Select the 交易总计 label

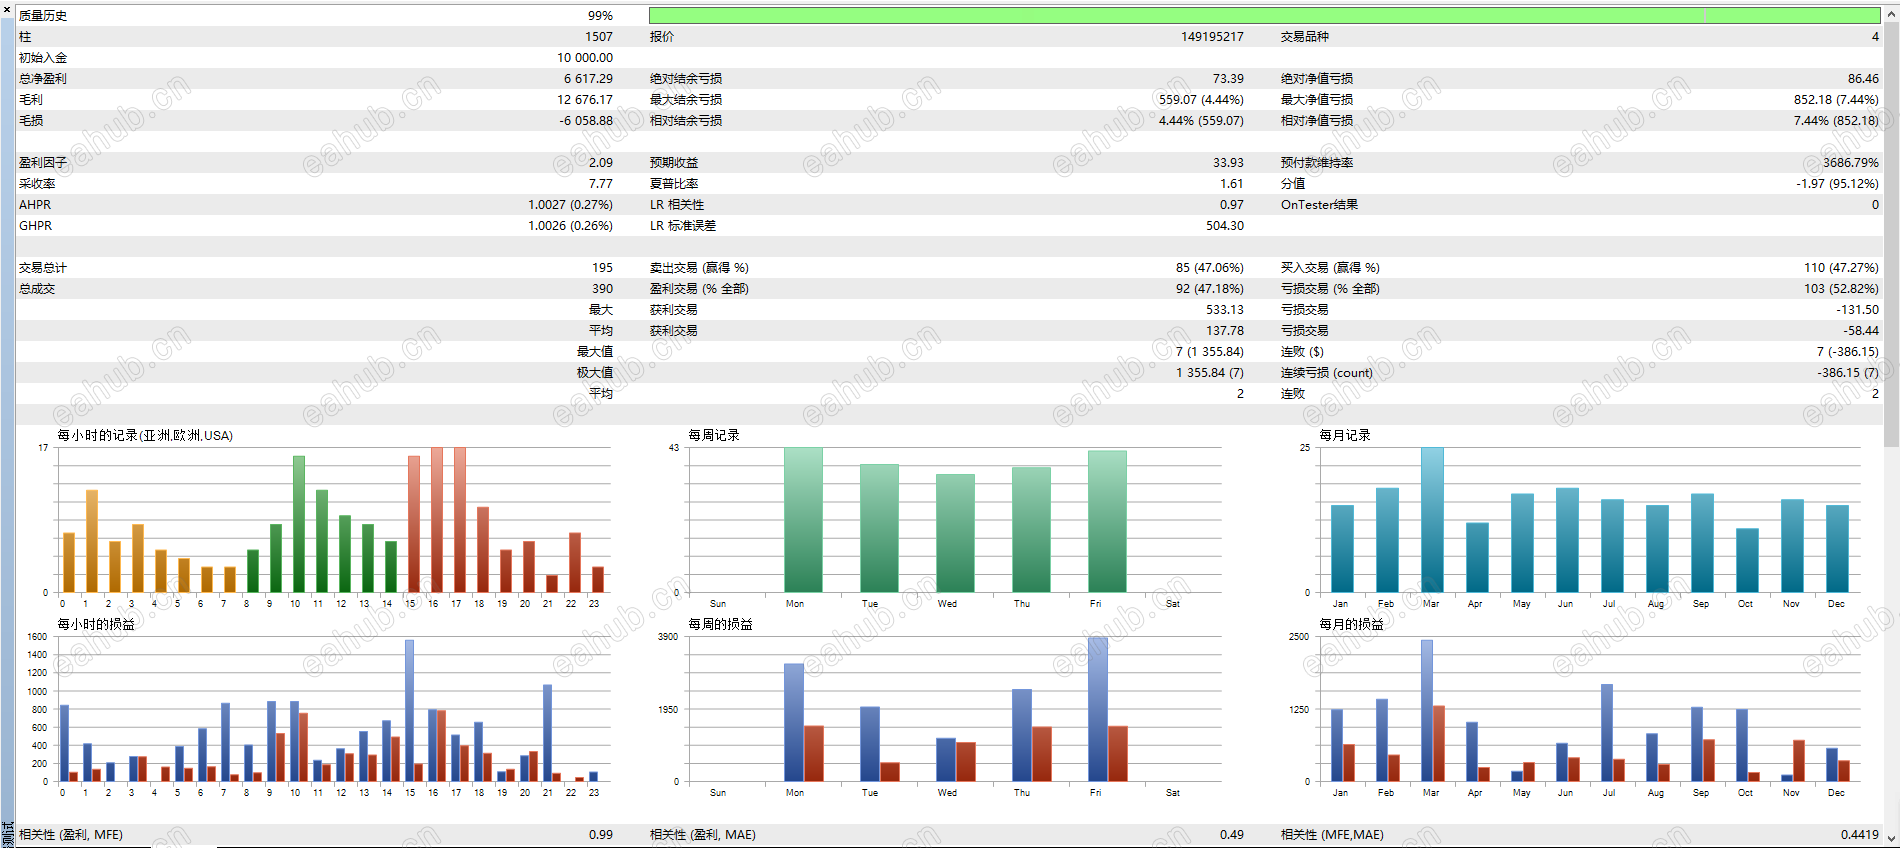43,268
